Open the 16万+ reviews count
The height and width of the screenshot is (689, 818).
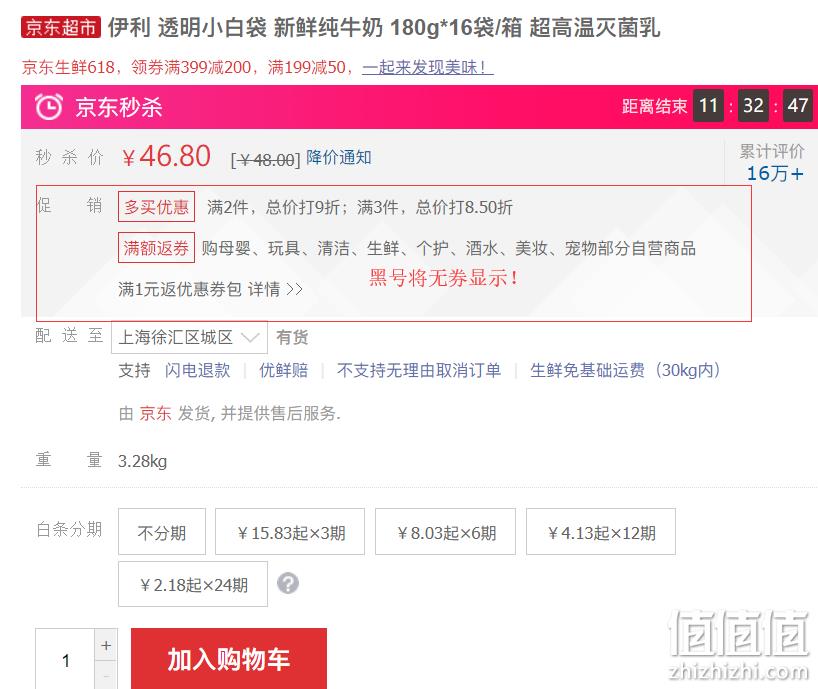[775, 173]
